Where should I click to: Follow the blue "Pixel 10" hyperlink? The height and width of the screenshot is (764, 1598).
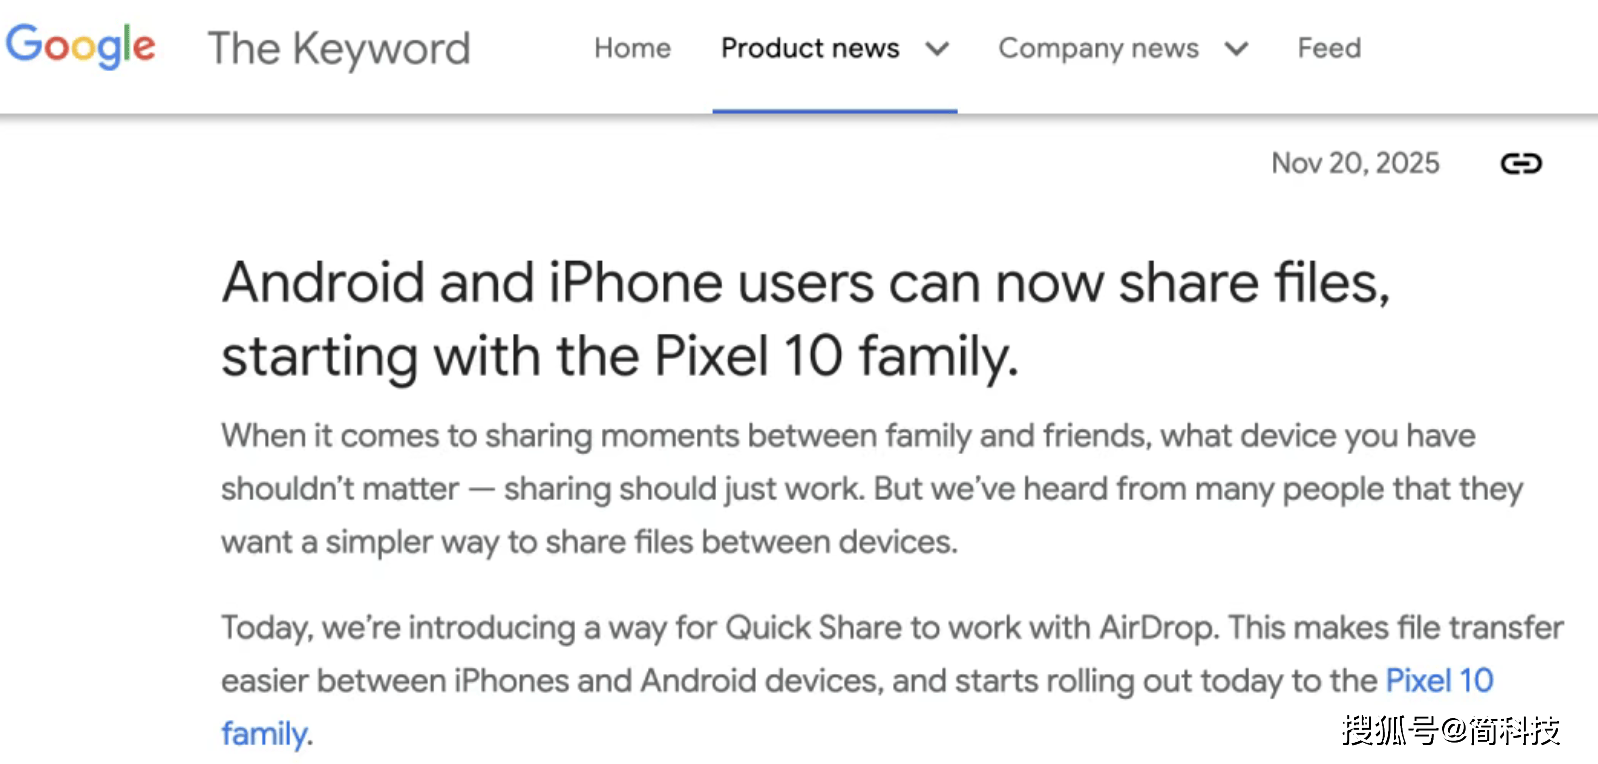tap(1439, 681)
